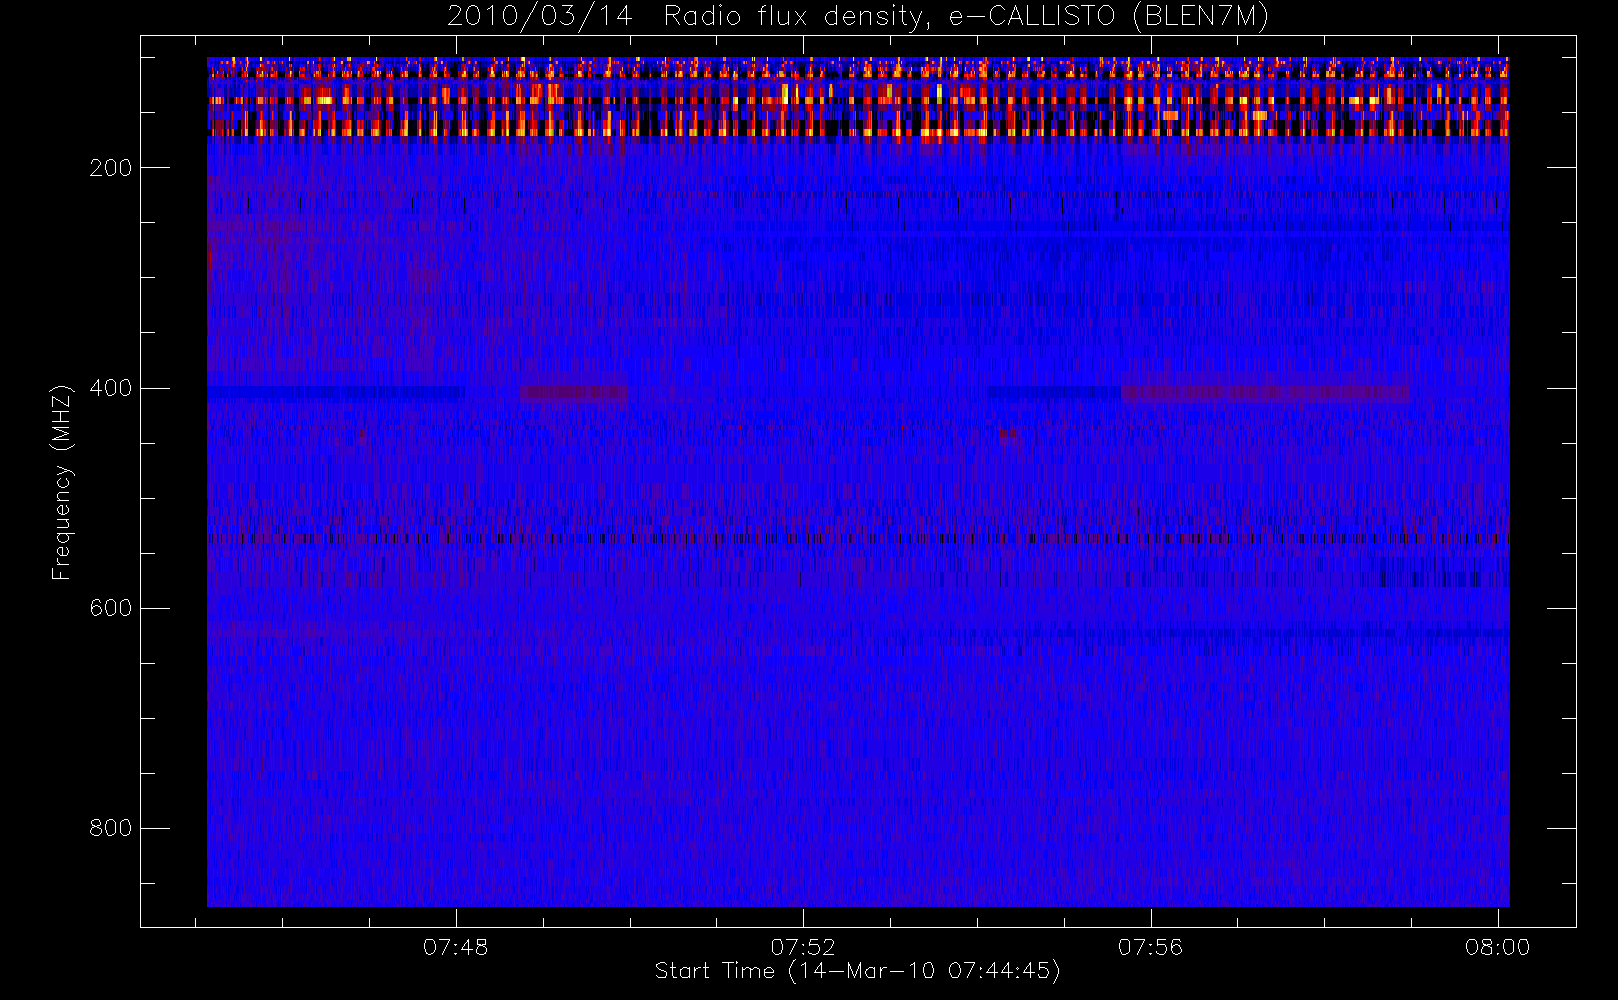Click the 07:52 time tick label
The width and height of the screenshot is (1618, 1000).
(803, 947)
